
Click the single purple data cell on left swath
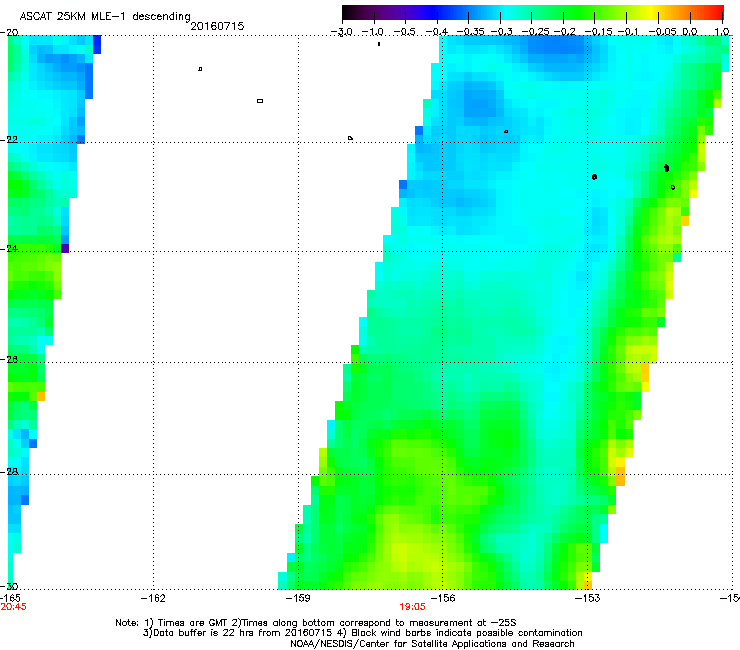(65, 248)
